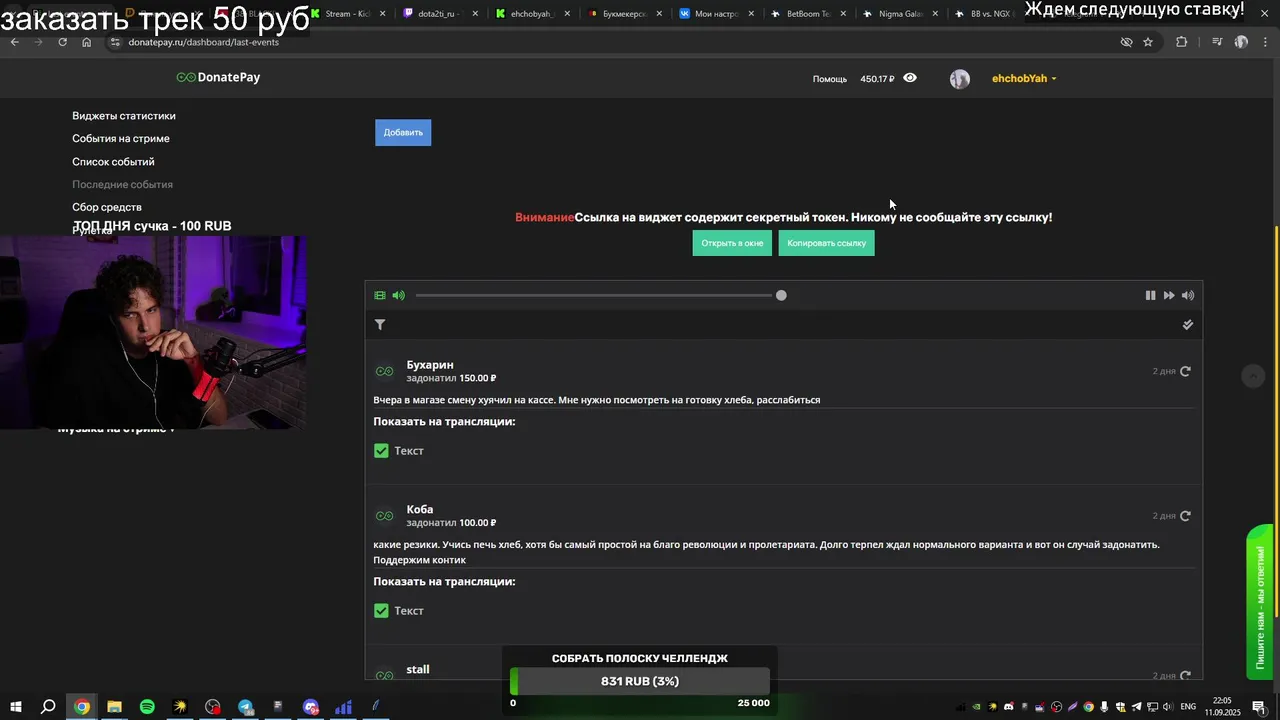Switch to the ehchobyah Kick tab
The width and height of the screenshot is (1280, 720).
[x=532, y=14]
